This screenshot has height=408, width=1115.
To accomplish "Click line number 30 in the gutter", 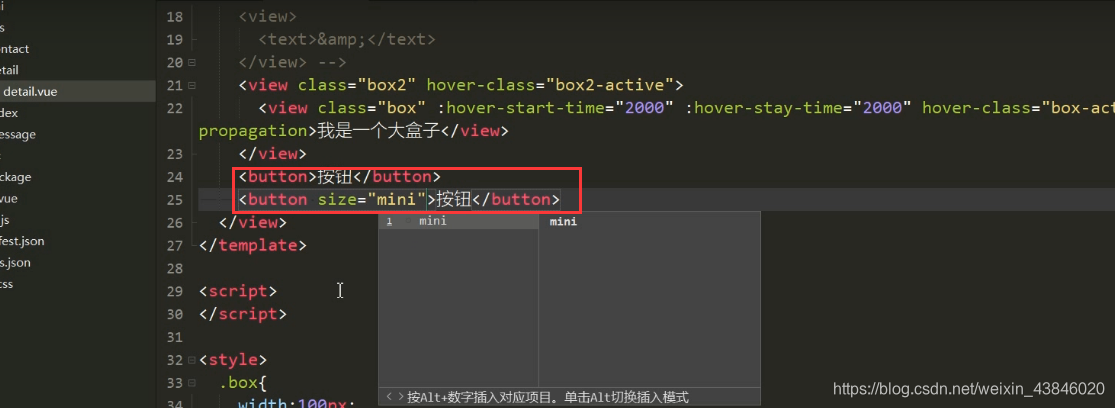I will (174, 313).
